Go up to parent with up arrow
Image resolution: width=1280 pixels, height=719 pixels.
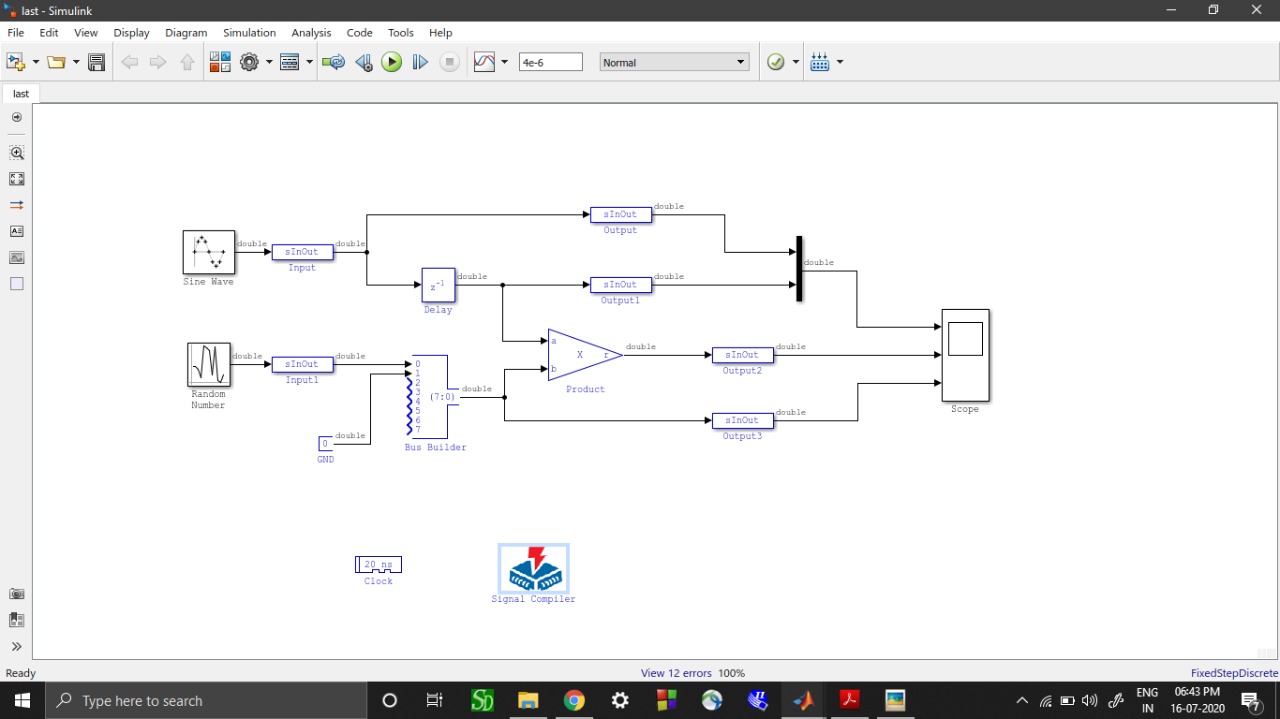point(187,62)
